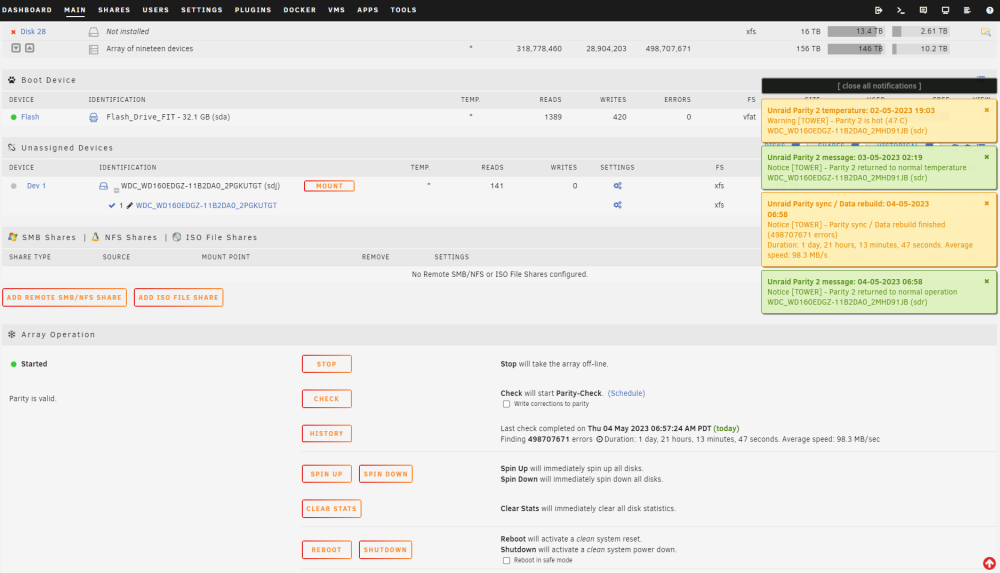Click the Unassigned Devices section icon
This screenshot has height=573, width=1000.
pyautogui.click(x=12, y=147)
